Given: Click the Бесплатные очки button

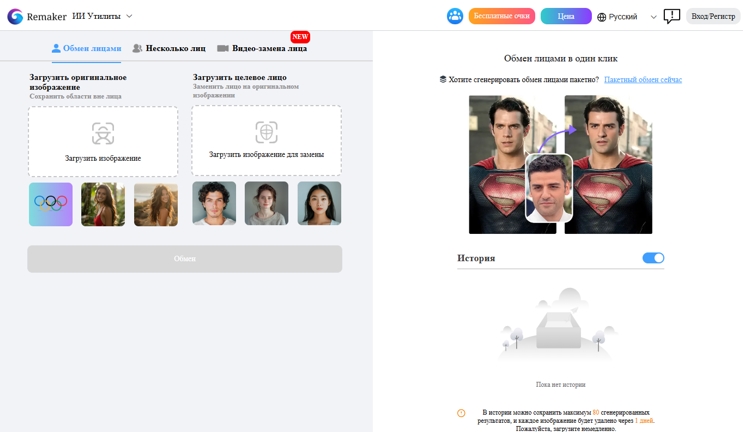Looking at the screenshot, I should coord(502,16).
